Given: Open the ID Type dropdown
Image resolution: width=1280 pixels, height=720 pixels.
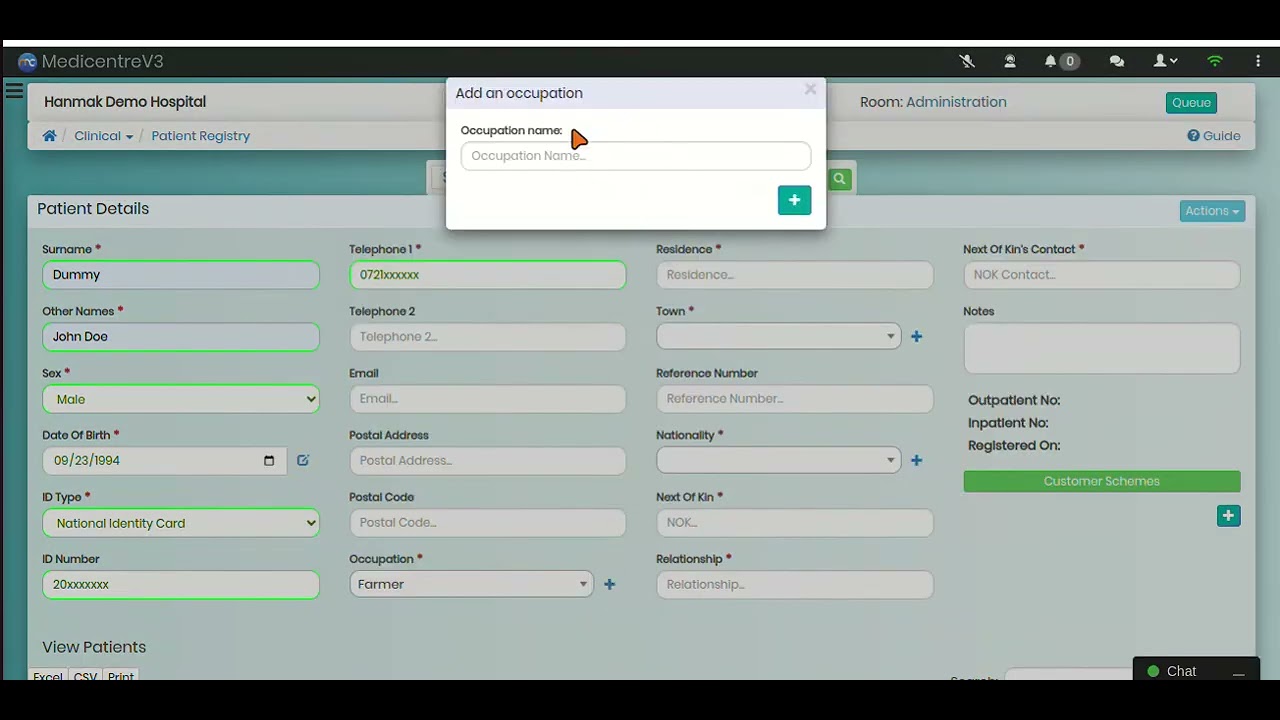Looking at the screenshot, I should pos(181,523).
